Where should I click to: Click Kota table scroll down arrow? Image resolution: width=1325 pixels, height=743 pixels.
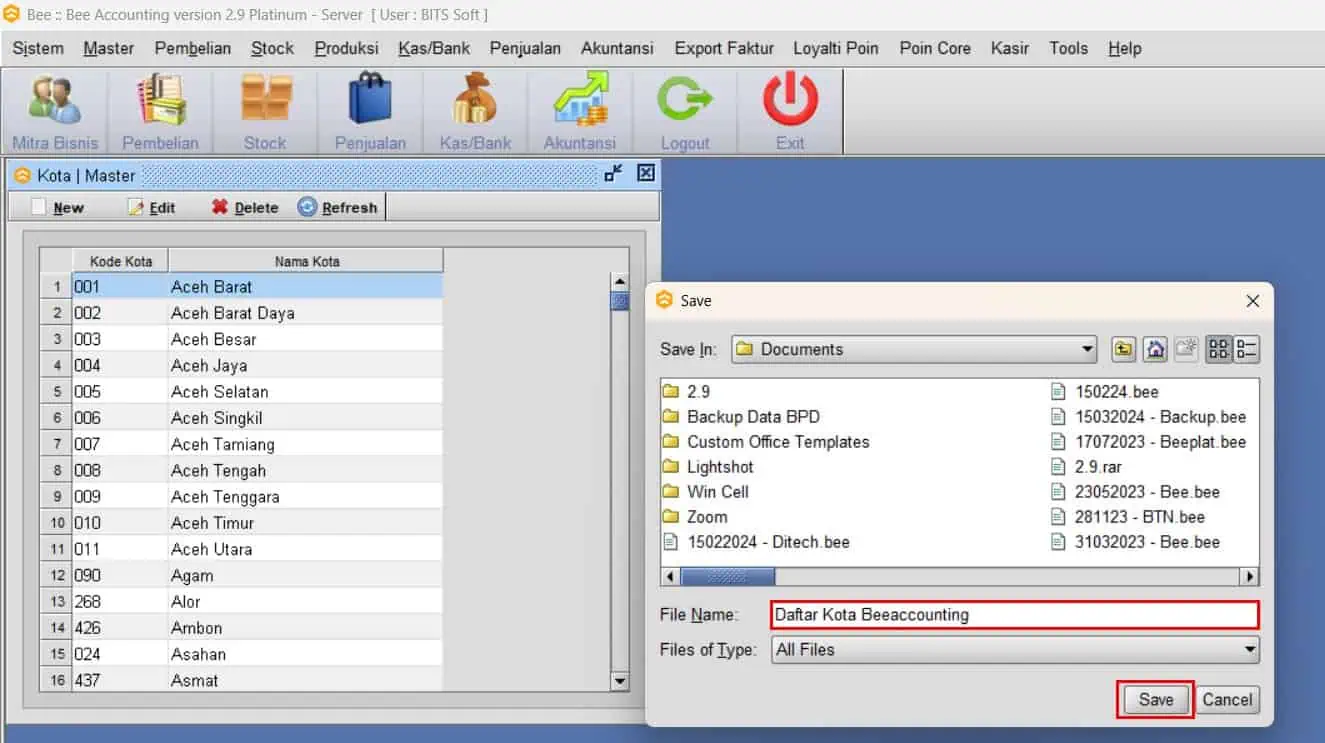pos(620,681)
